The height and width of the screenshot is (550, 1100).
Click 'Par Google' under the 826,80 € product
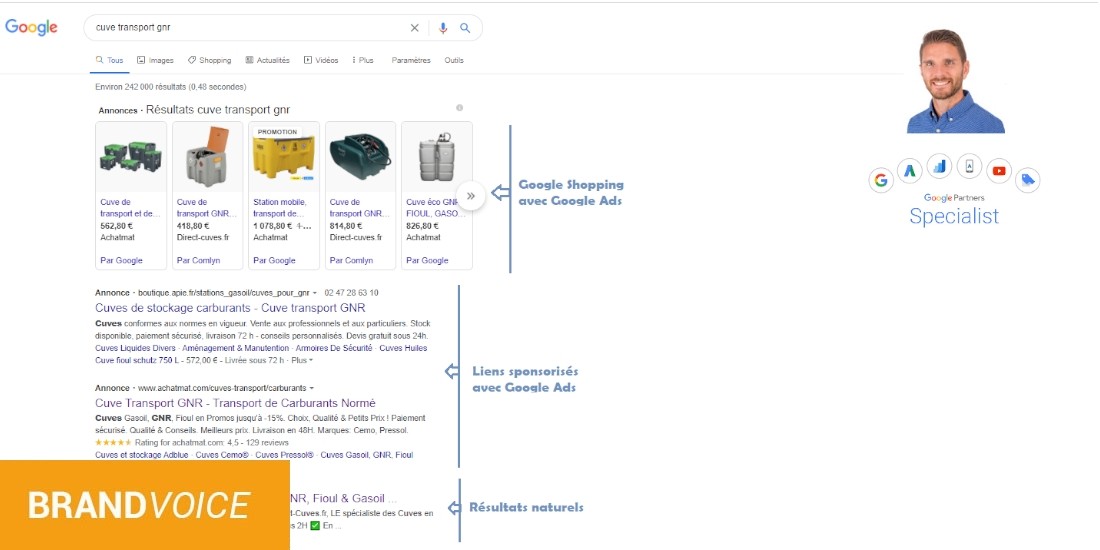coord(427,260)
